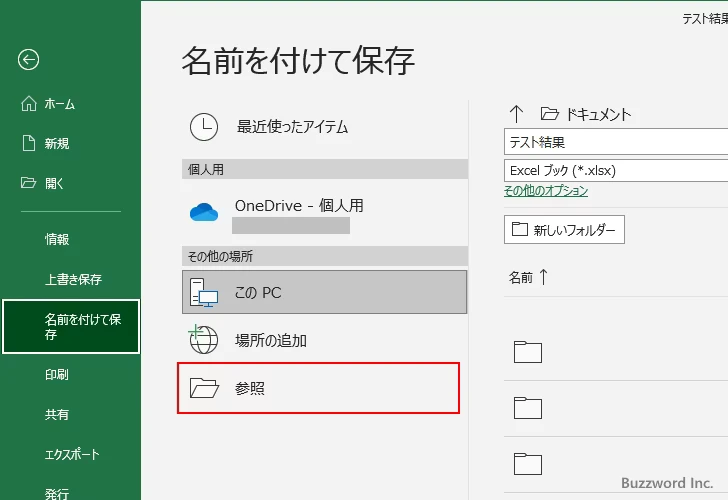This screenshot has width=728, height=500.
Task: Click the computer icon for この PC
Action: [204, 292]
